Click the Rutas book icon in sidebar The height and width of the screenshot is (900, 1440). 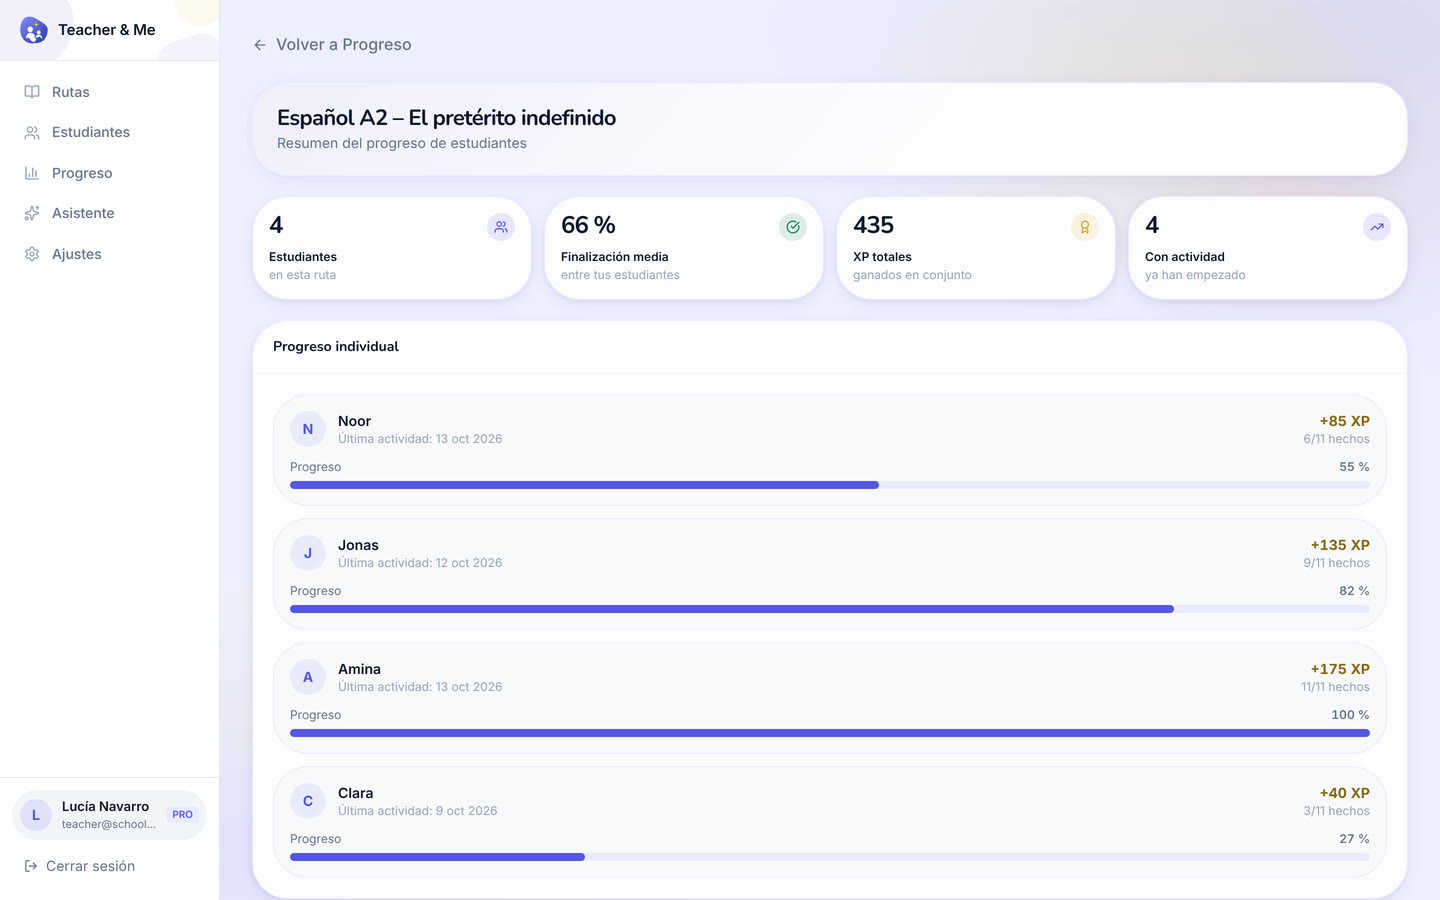point(32,92)
